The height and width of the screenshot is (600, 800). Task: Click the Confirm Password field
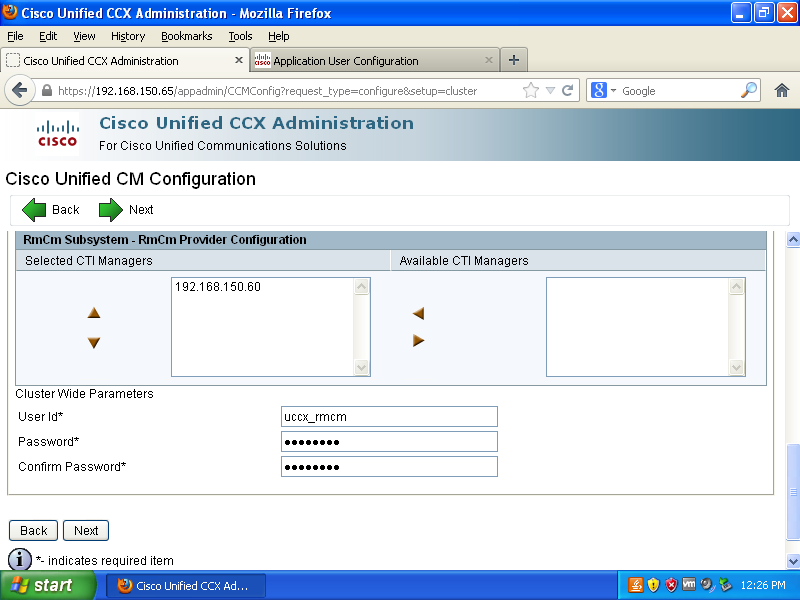click(x=389, y=466)
